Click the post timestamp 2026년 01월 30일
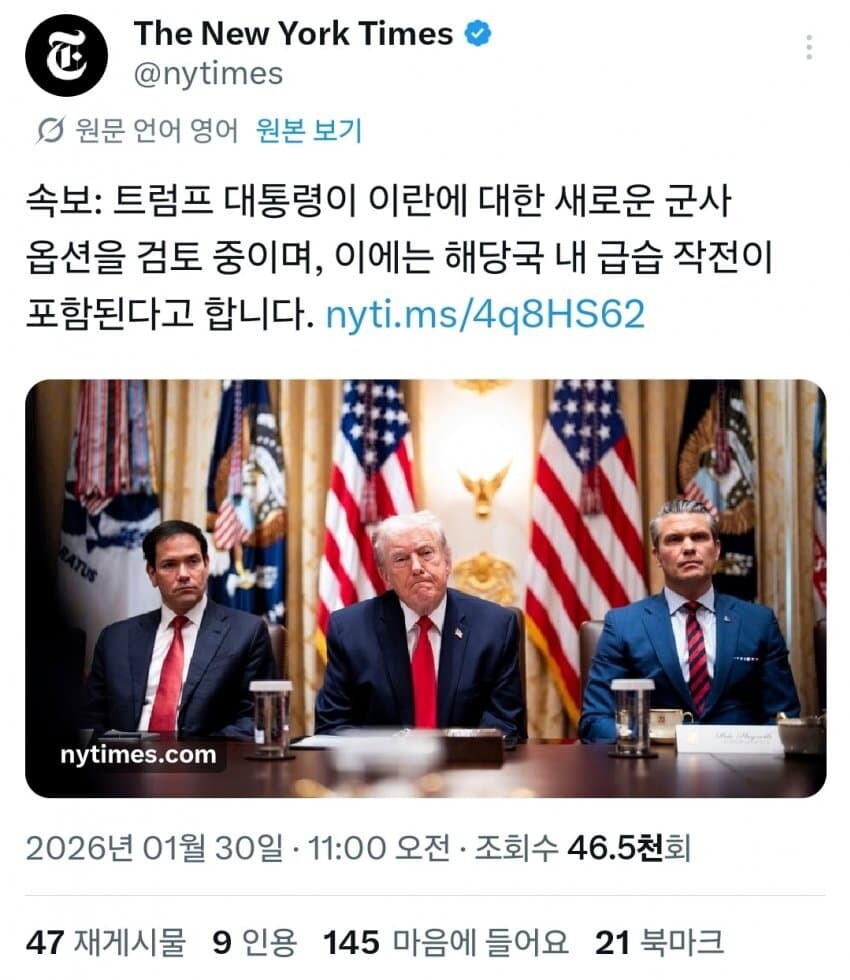850x980 pixels. 154,848
